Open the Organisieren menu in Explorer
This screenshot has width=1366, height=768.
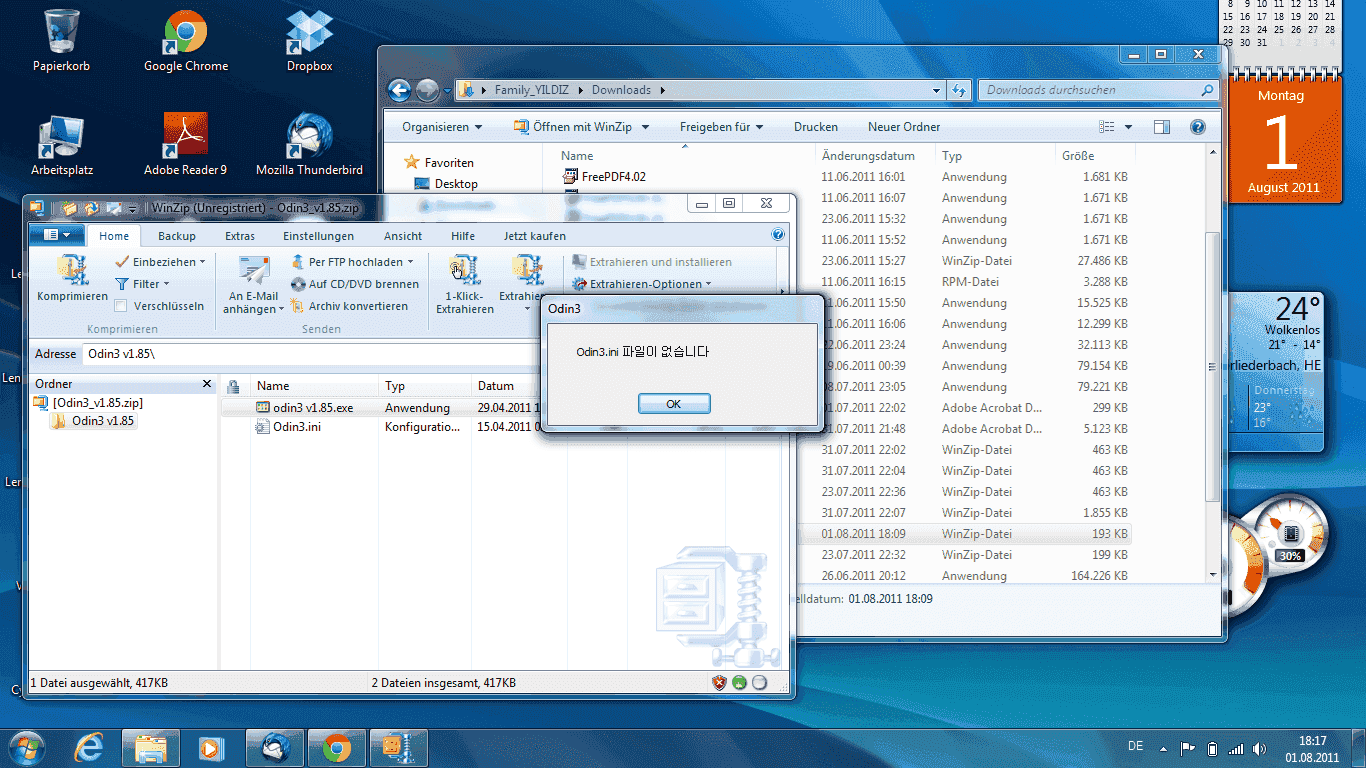pos(441,127)
